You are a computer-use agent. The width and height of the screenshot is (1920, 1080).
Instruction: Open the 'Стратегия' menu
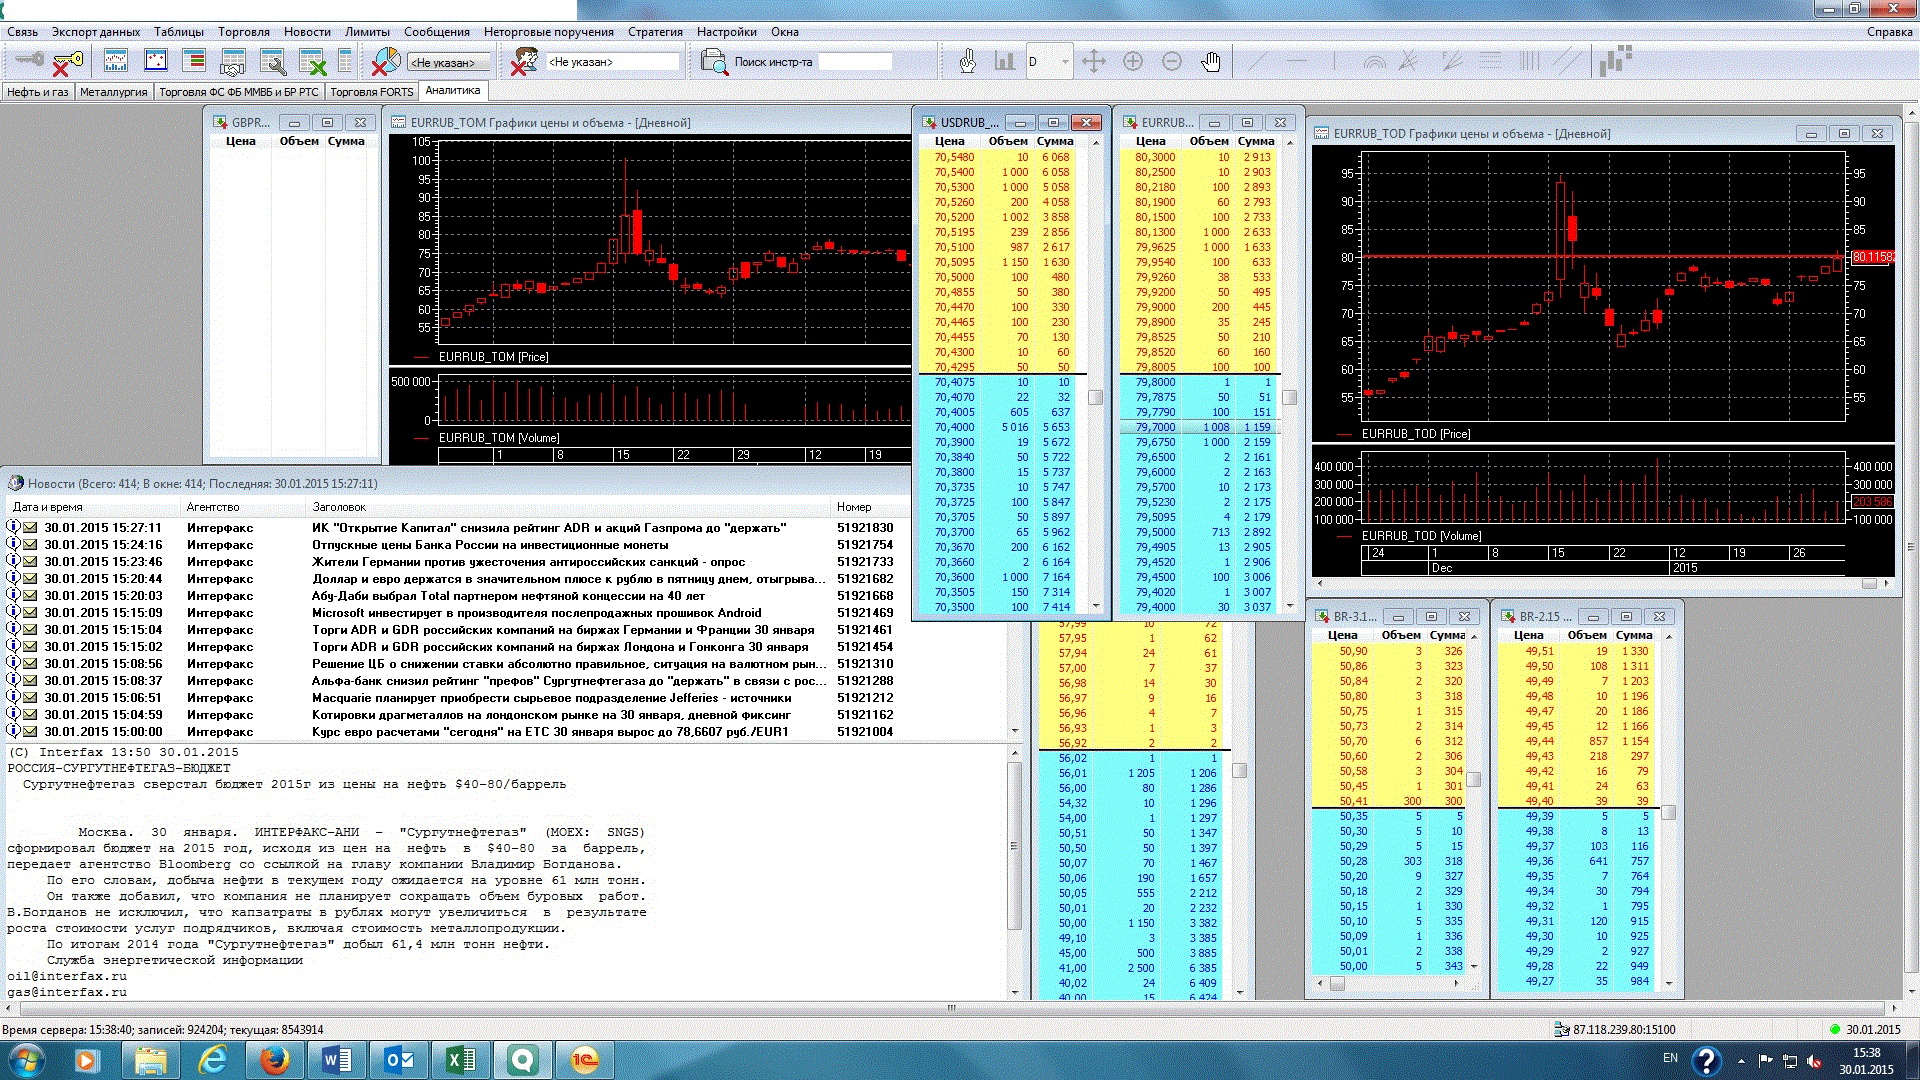coord(655,32)
